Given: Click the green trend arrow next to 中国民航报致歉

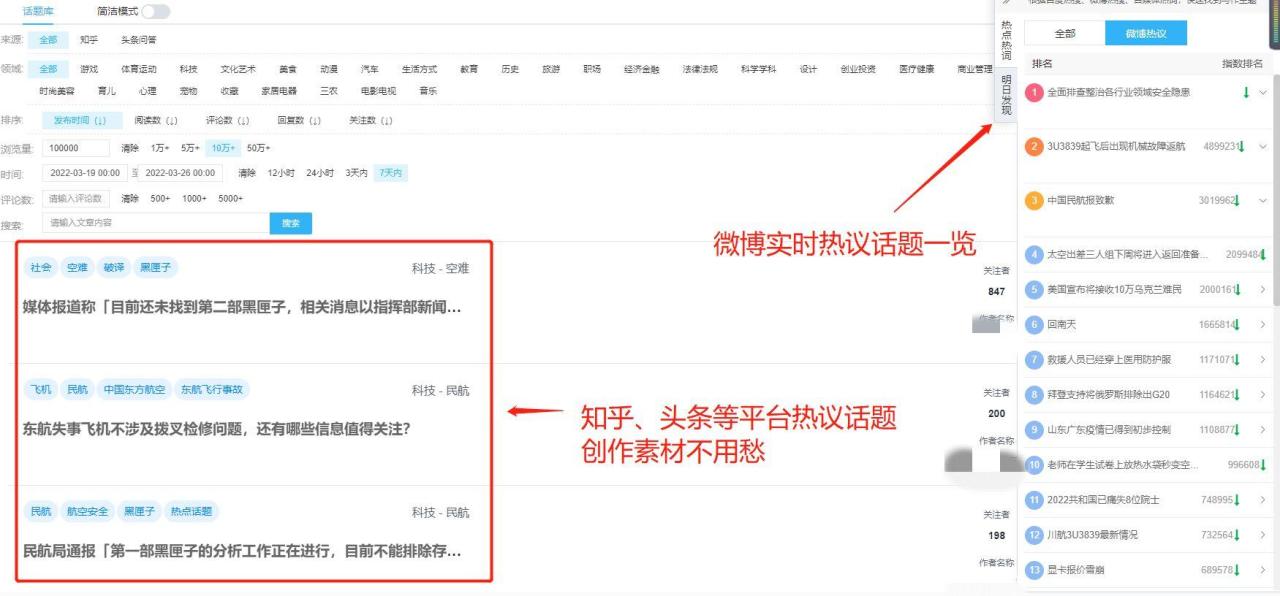Looking at the screenshot, I should point(1237,200).
